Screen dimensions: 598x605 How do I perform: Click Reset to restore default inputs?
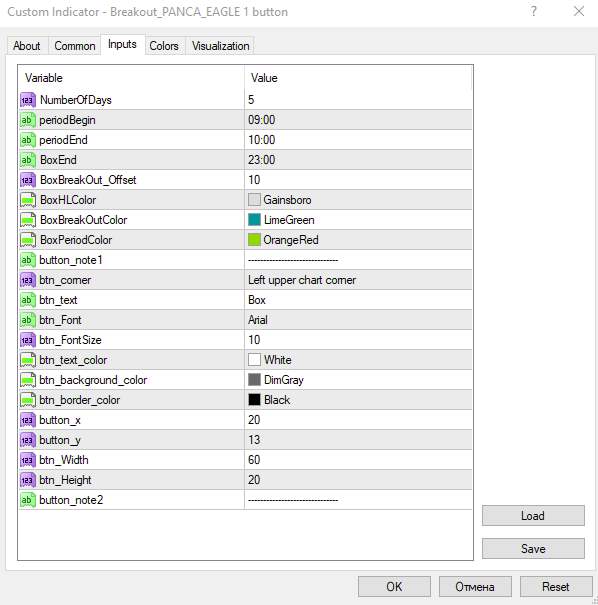point(556,586)
